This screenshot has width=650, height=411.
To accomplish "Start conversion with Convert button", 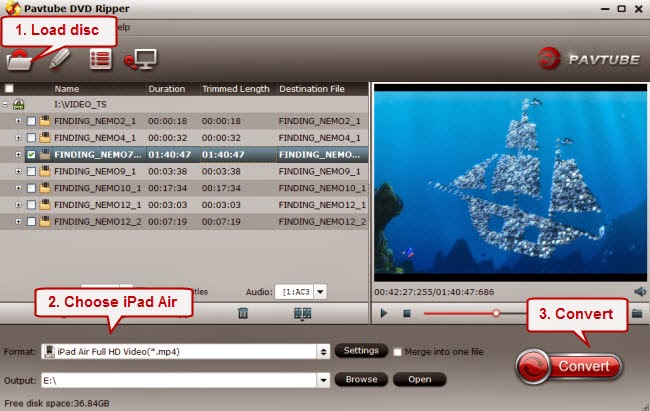I will 569,366.
